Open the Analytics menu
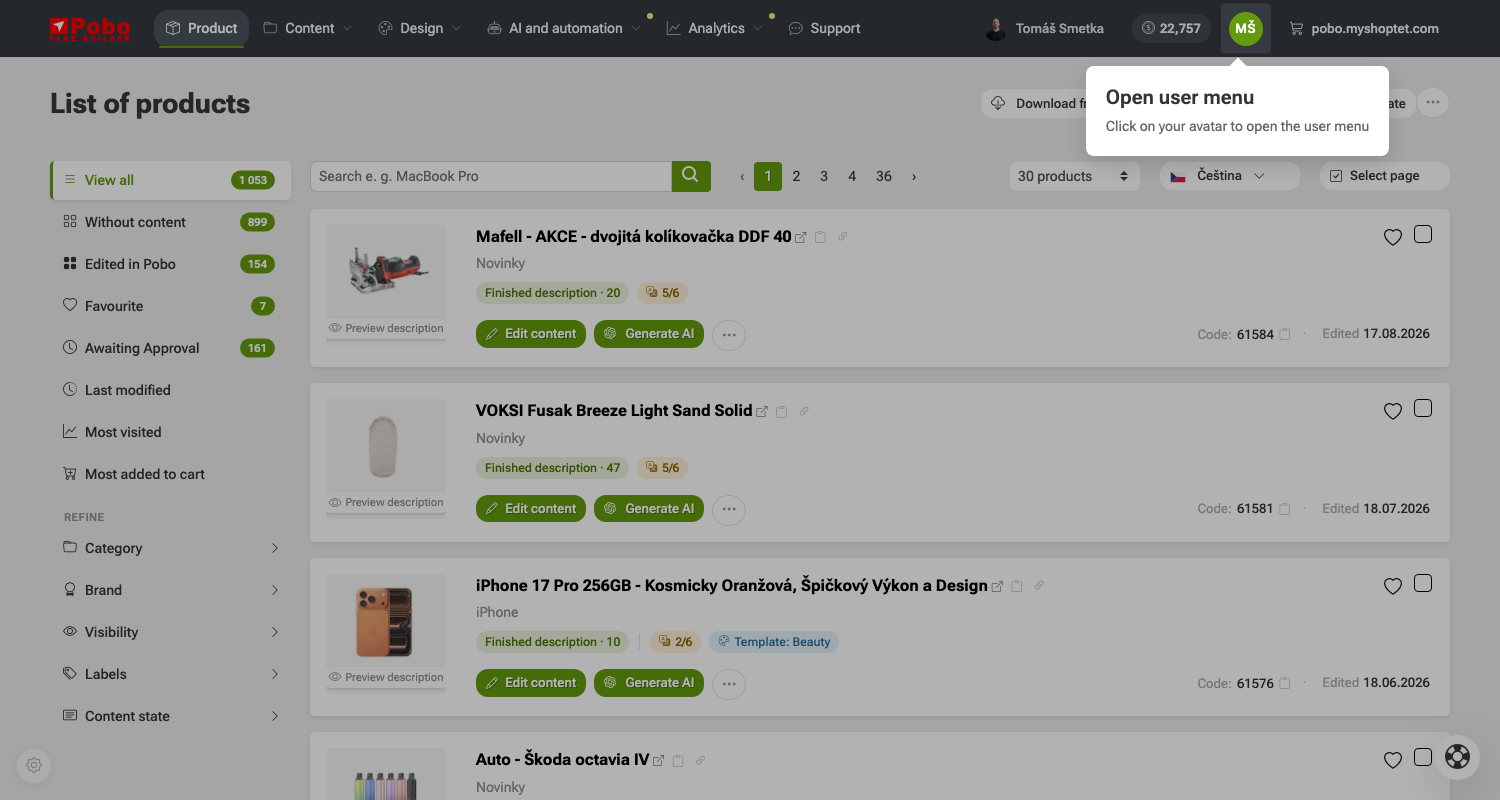Viewport: 1500px width, 800px height. [x=715, y=28]
